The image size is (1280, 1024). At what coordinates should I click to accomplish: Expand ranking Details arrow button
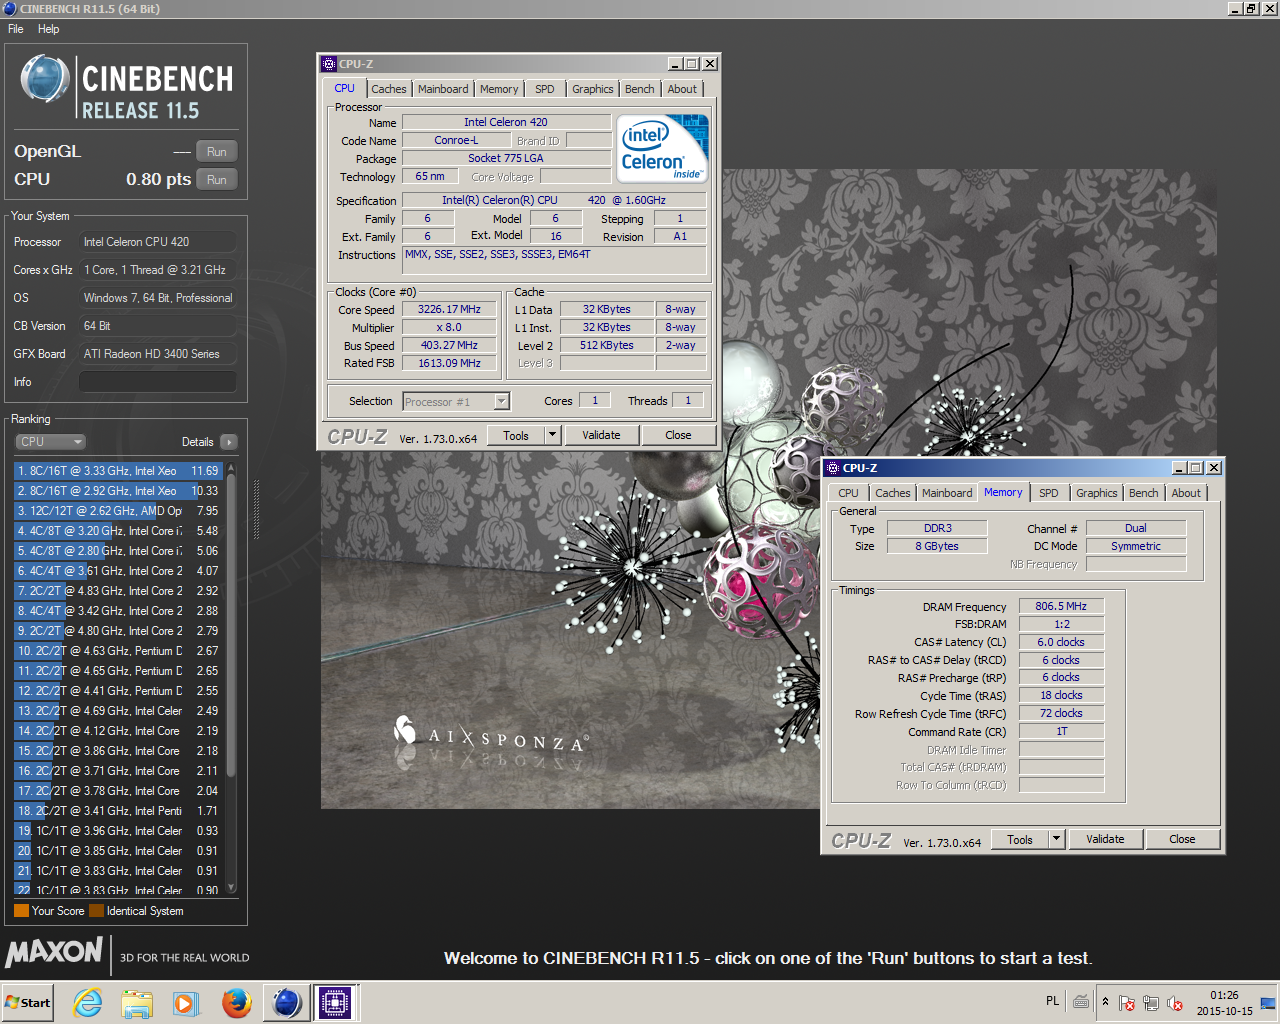click(229, 442)
